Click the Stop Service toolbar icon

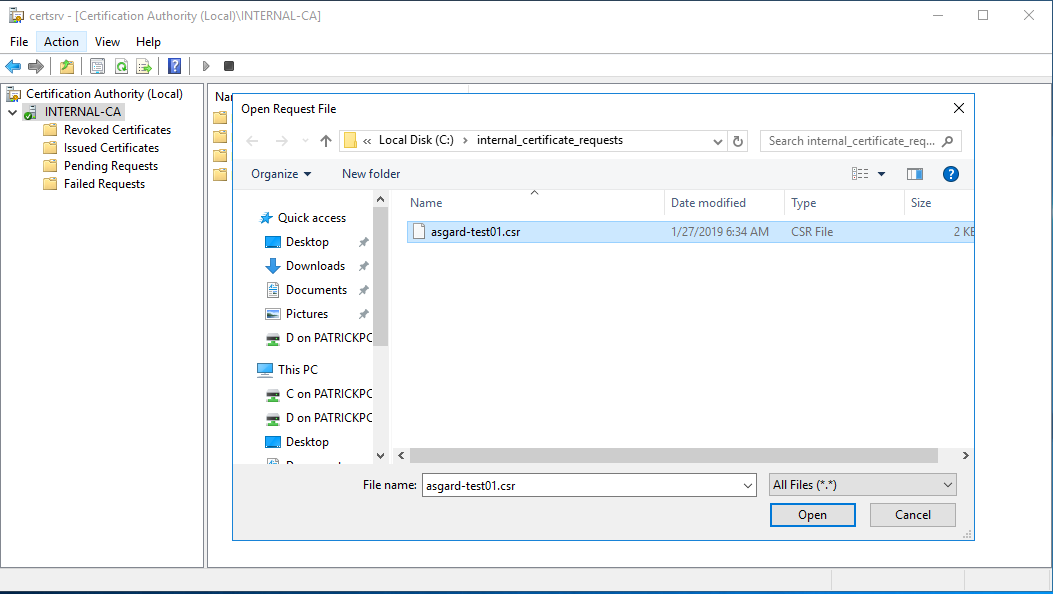(229, 66)
